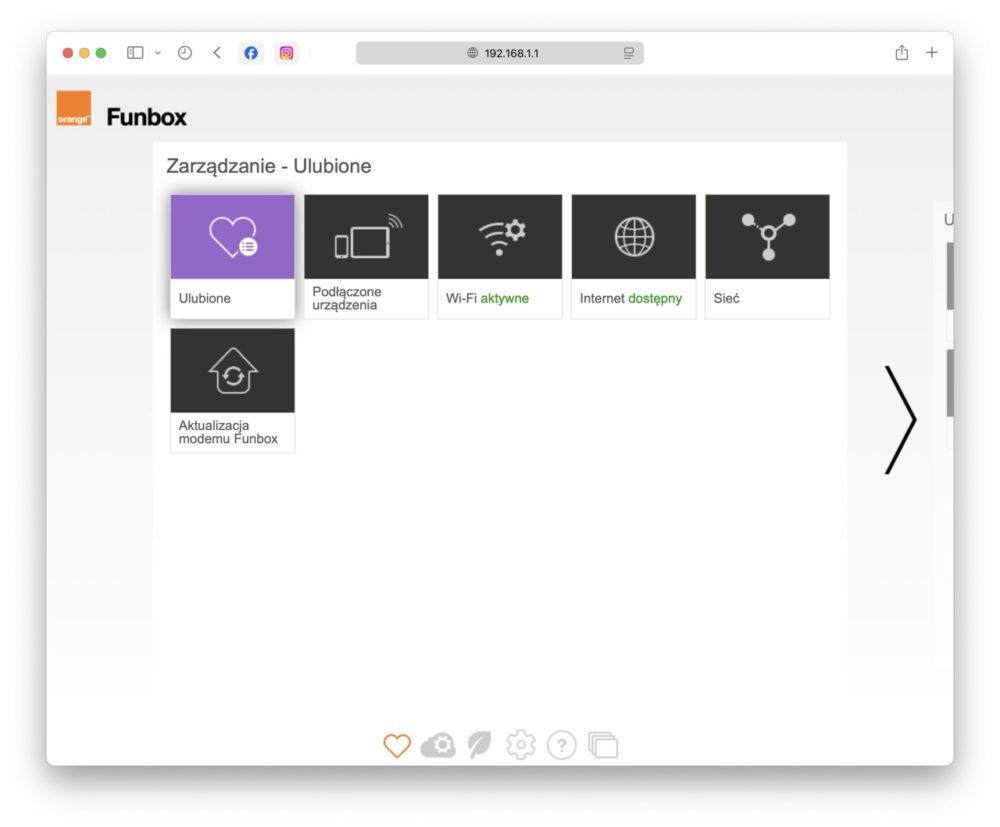Viewport: 1000px width, 827px height.
Task: Open the Podłączone urządzenia tile
Action: click(x=366, y=256)
